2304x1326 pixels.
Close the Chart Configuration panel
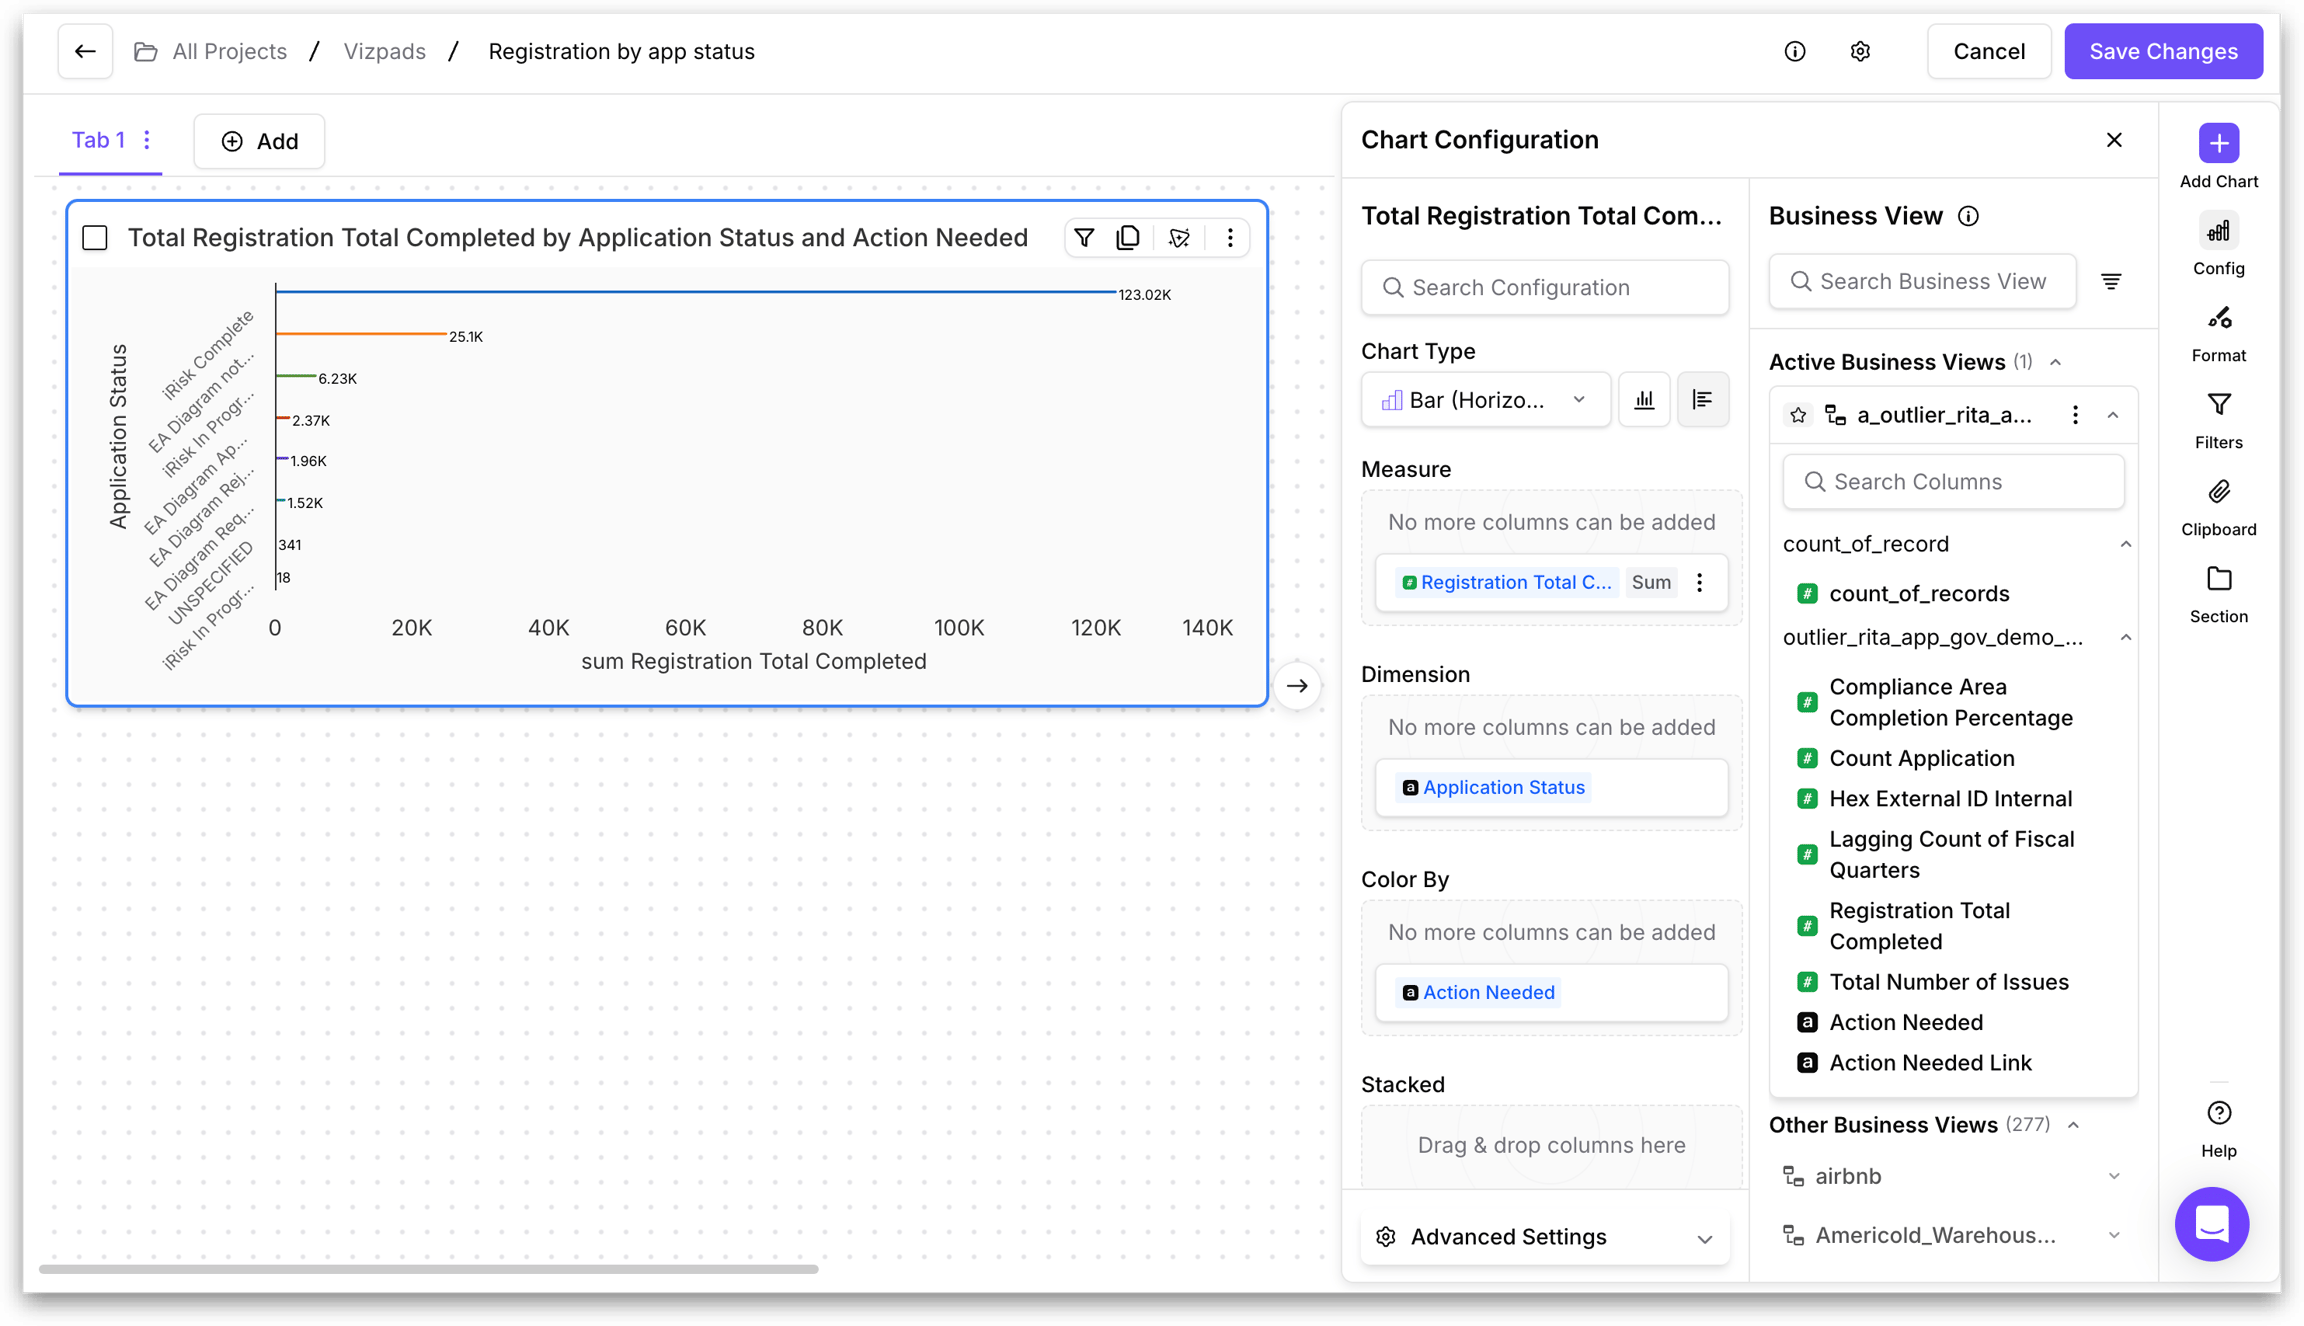tap(2114, 140)
